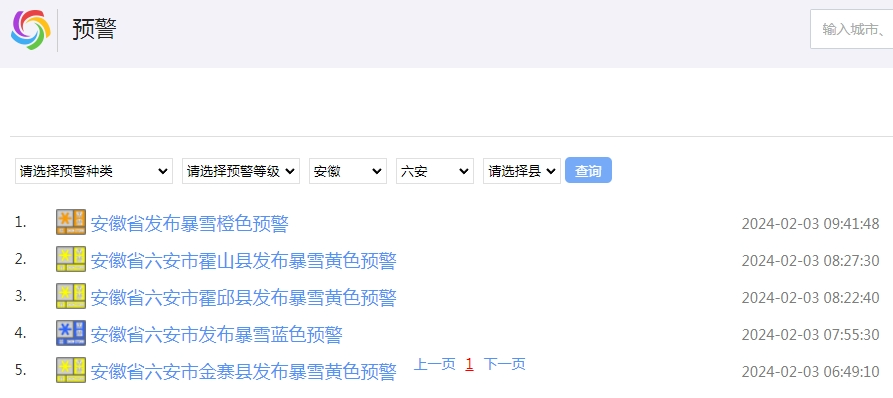Screen dimensions: 893x398
Task: Click timestamp 2024-02-03 09:41:48
Action: pos(810,224)
